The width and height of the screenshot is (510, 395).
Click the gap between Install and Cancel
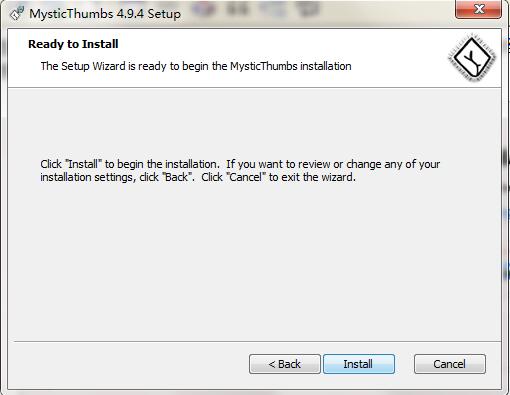point(404,364)
